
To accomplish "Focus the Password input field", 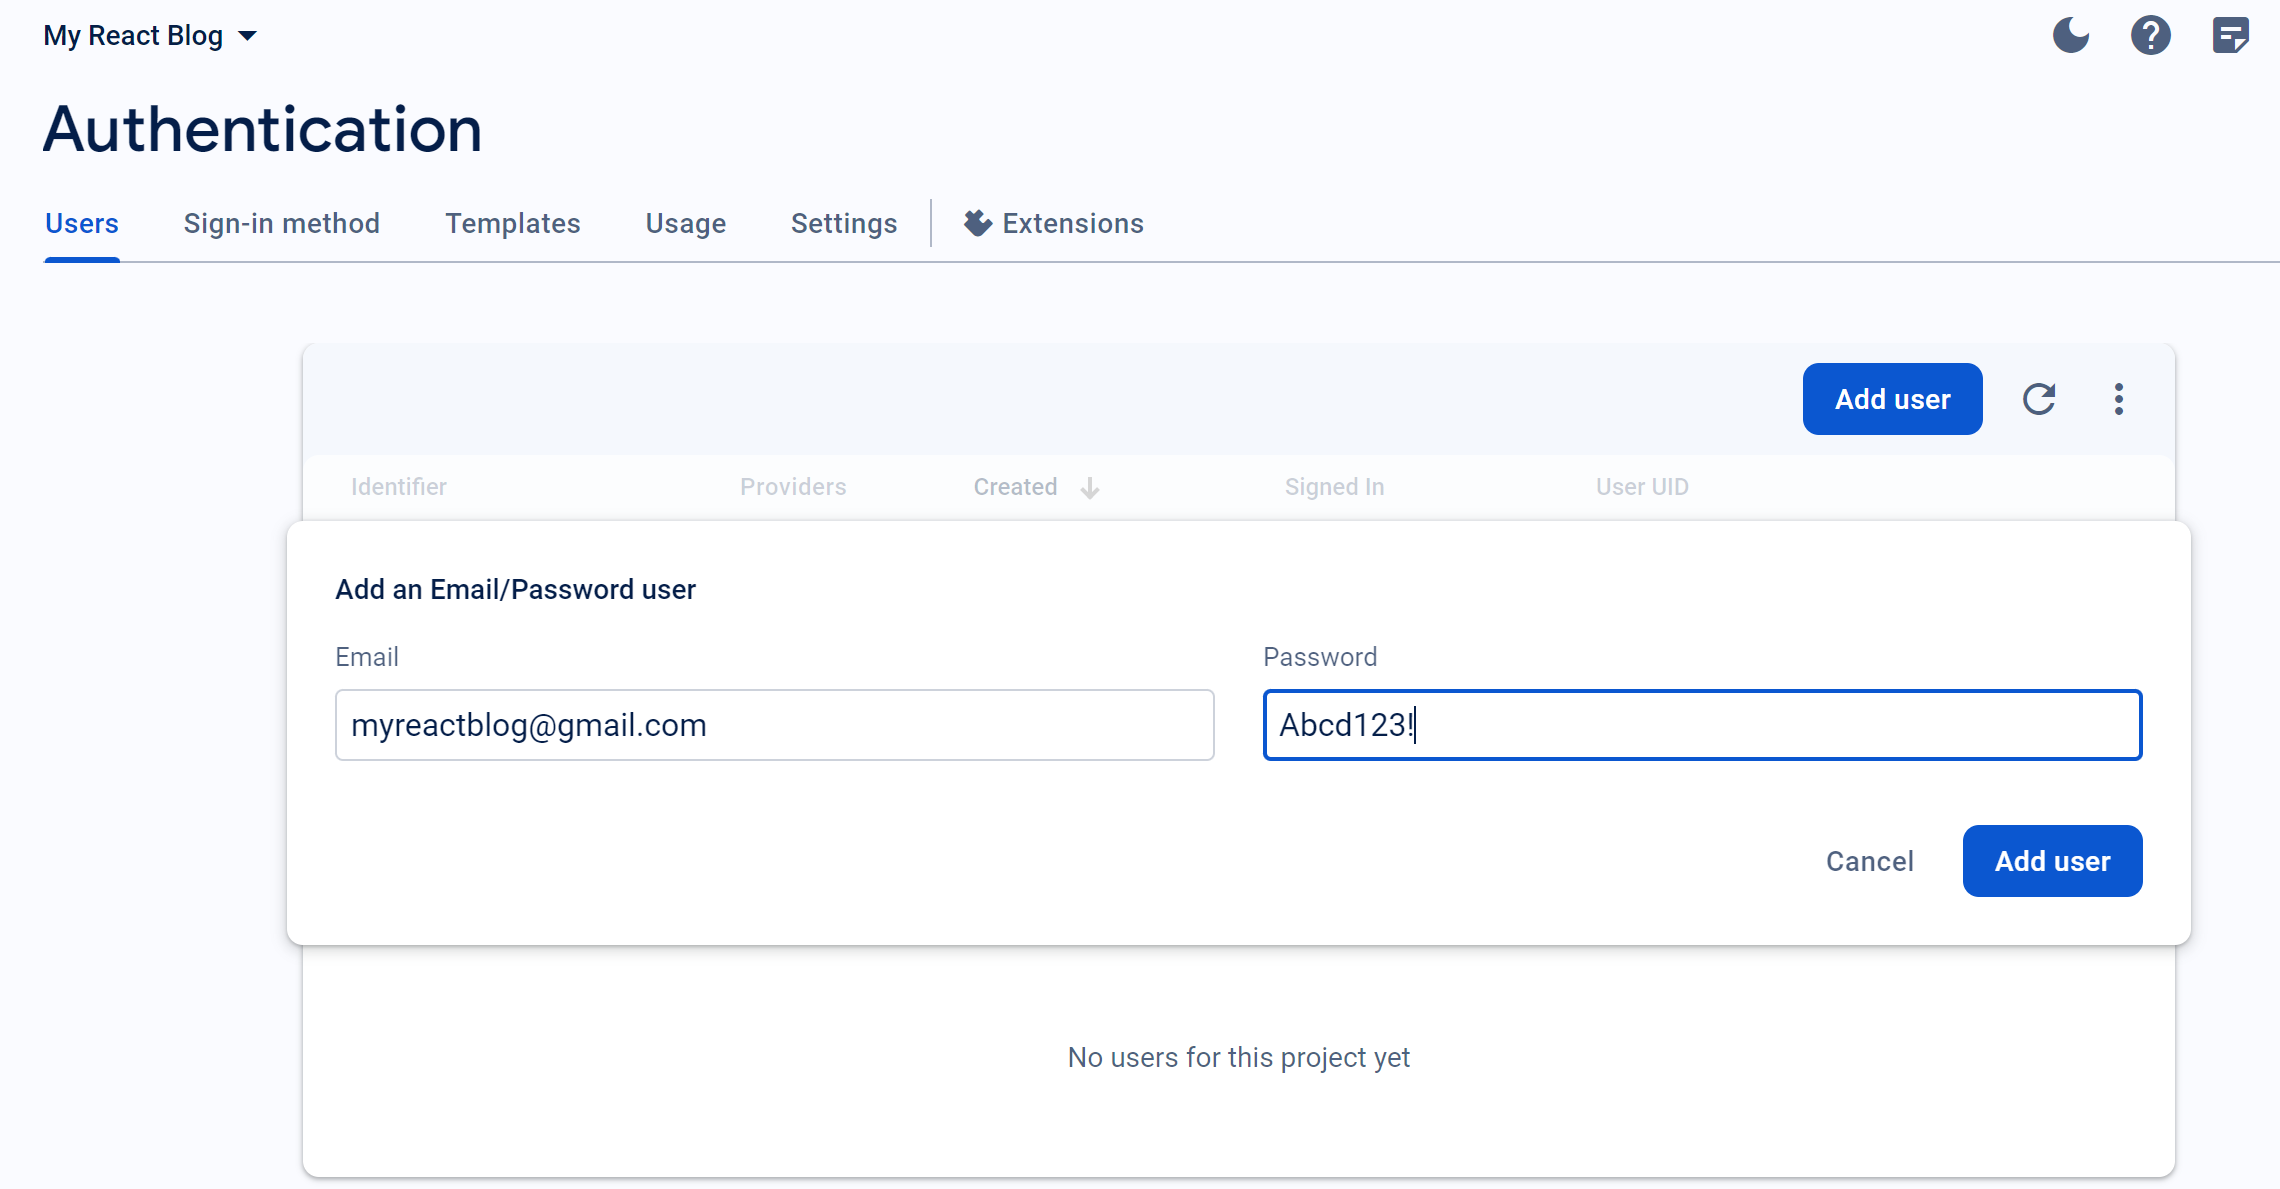I will pyautogui.click(x=1702, y=725).
